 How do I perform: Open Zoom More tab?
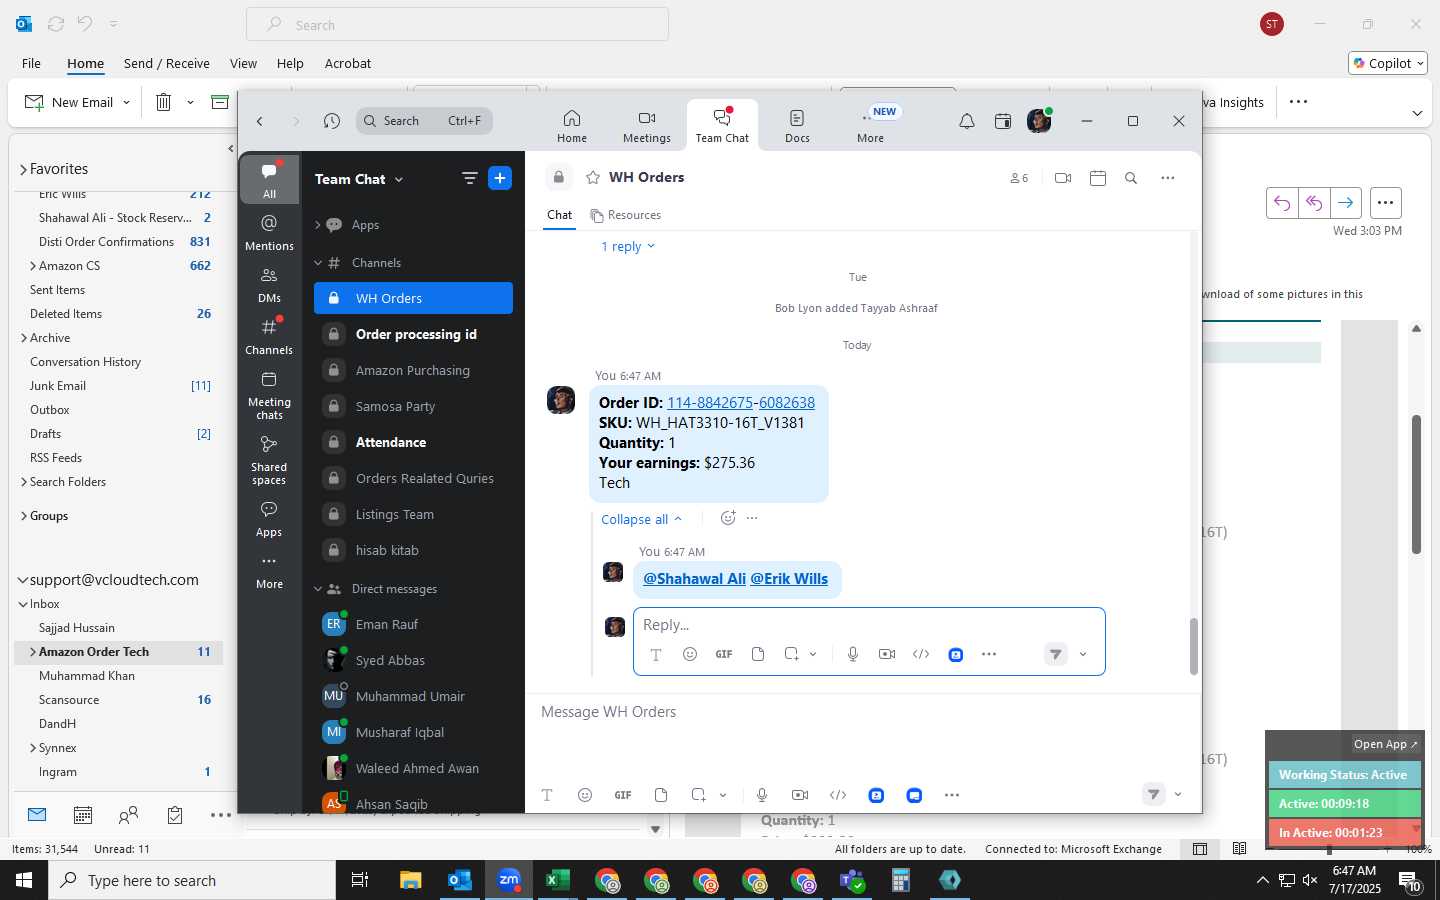(870, 126)
